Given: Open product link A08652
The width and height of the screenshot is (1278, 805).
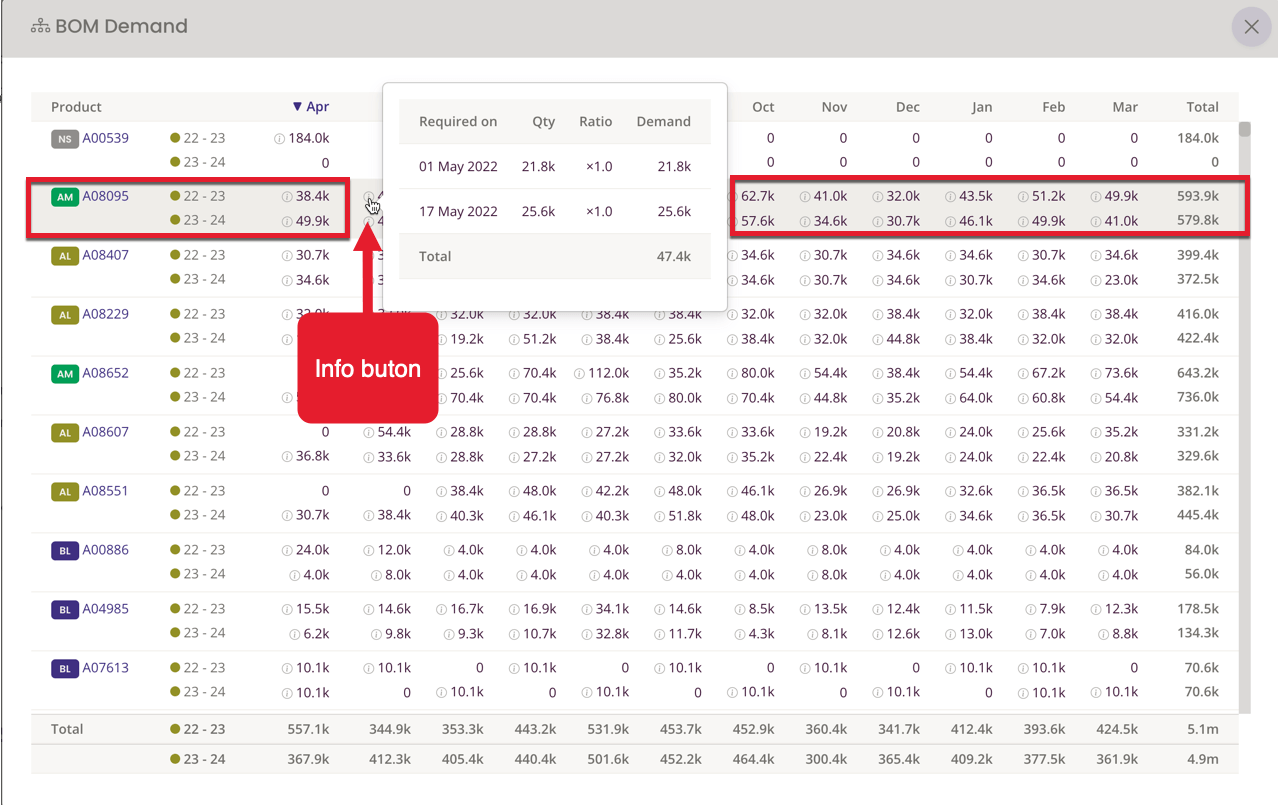Looking at the screenshot, I should coord(105,373).
